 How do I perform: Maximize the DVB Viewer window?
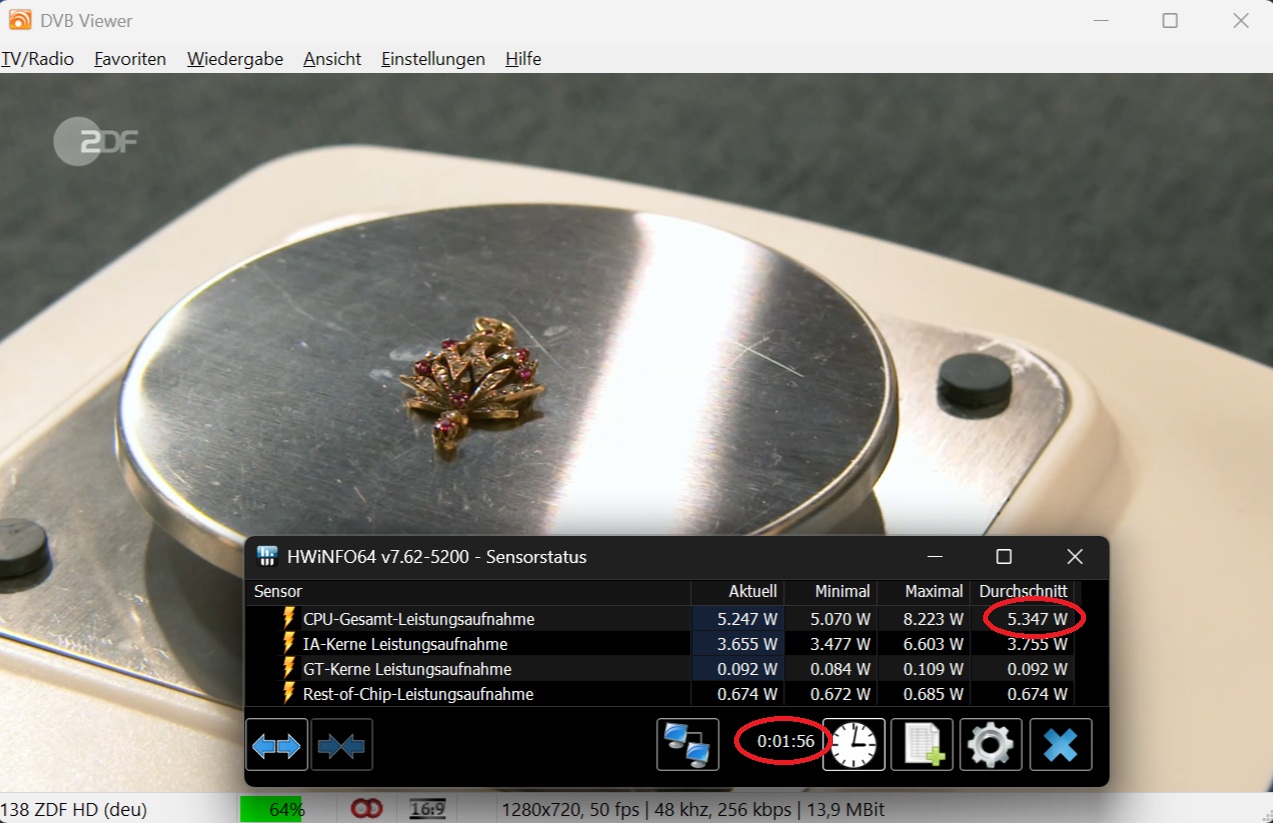coord(1170,20)
